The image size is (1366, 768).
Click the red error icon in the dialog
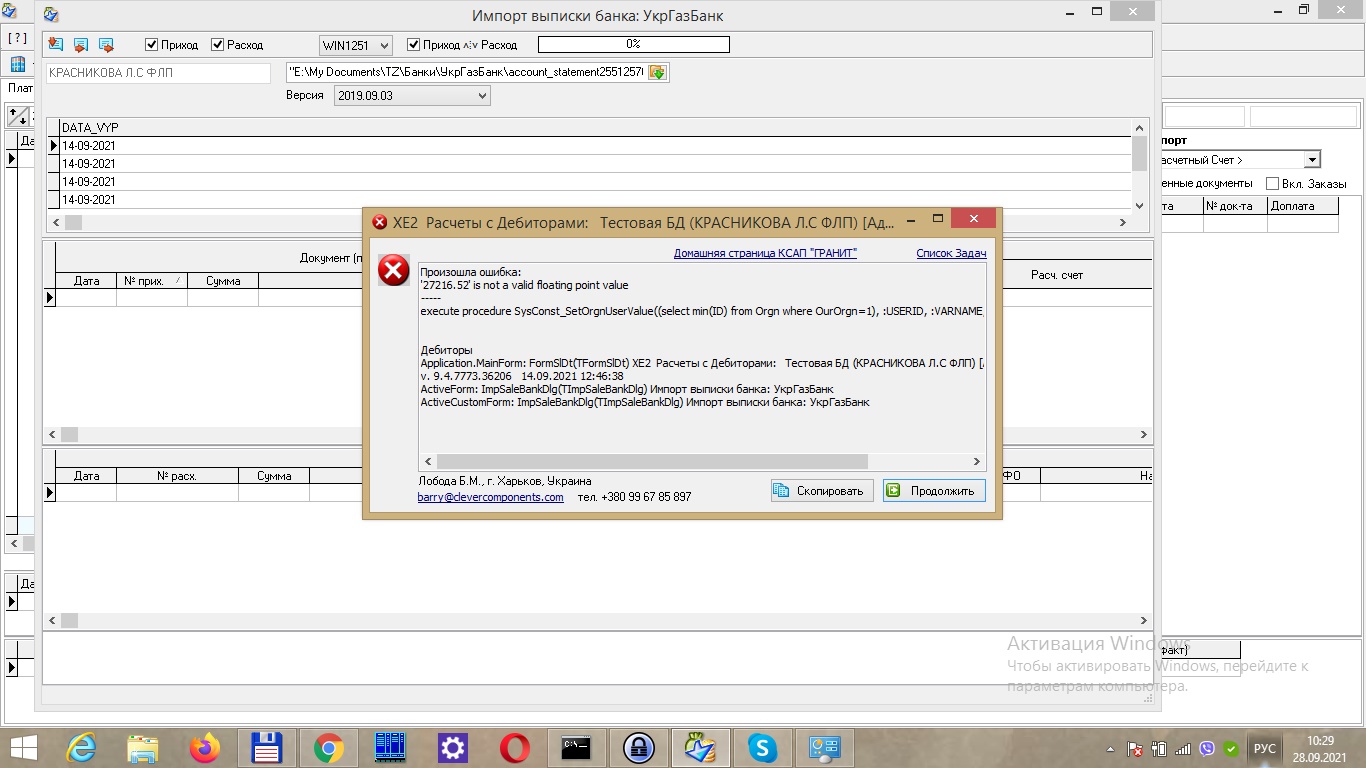pos(394,270)
